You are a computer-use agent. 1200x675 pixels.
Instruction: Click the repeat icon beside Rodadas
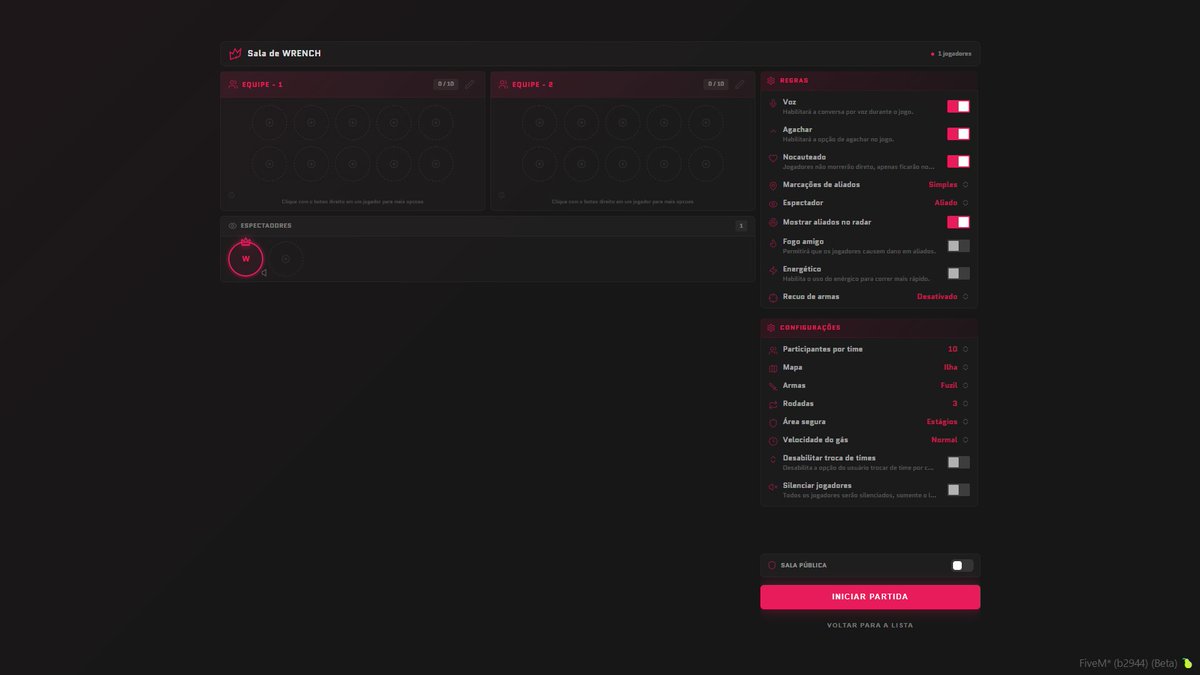(x=773, y=404)
